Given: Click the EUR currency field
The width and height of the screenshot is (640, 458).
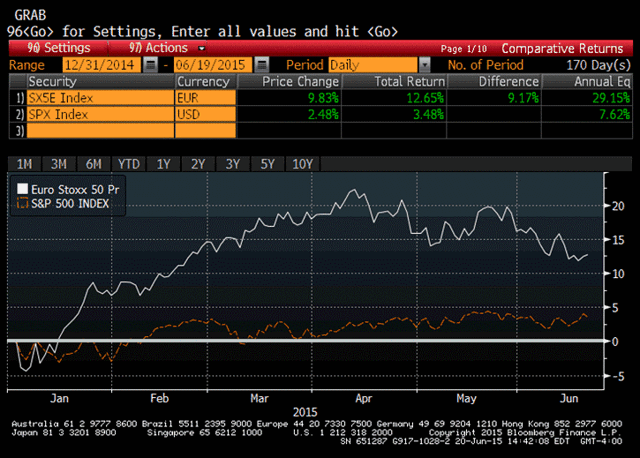Looking at the screenshot, I should pos(205,98).
